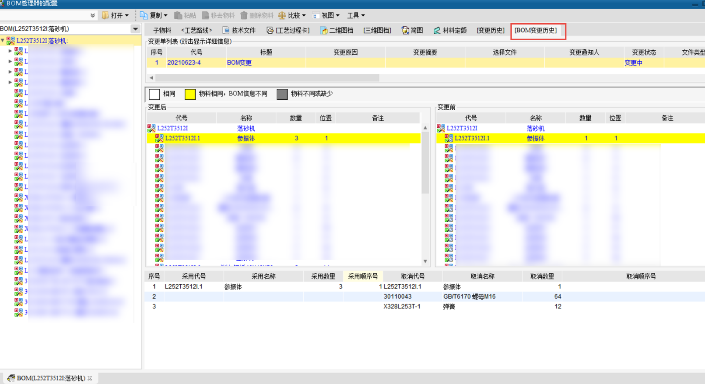Viewport: 705px width, 384px height.
Task: Select 落砂机 name in 变更前 panel
Action: point(535,128)
